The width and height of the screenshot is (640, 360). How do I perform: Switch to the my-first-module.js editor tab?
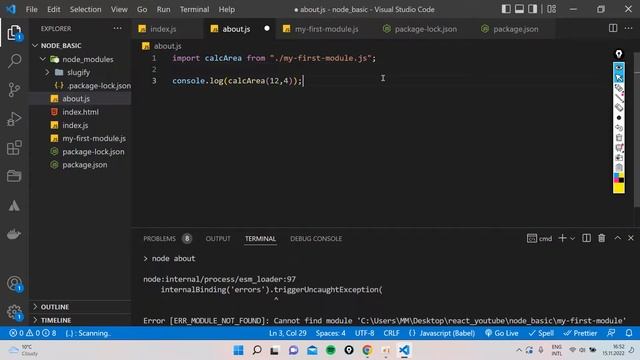point(326,29)
